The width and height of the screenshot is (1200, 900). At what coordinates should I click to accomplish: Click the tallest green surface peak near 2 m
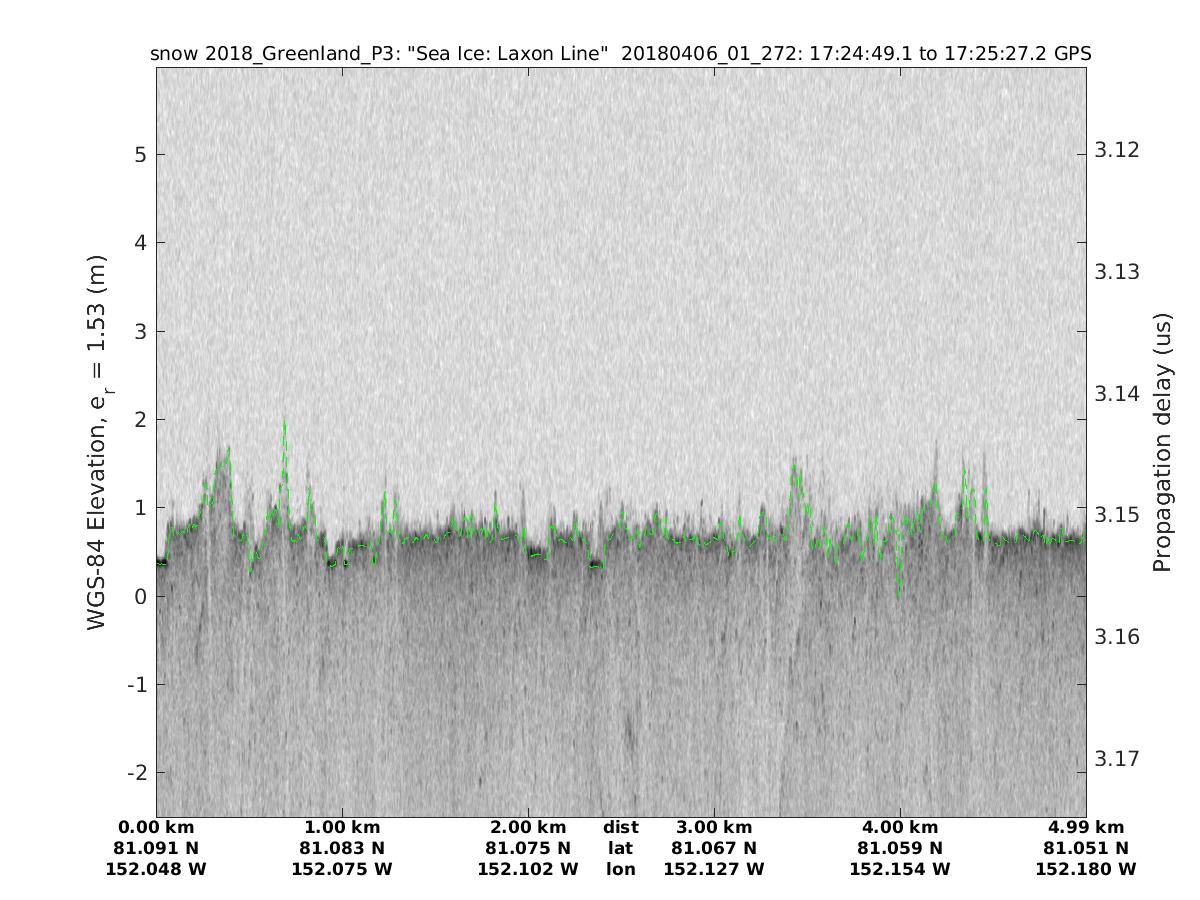pos(284,424)
